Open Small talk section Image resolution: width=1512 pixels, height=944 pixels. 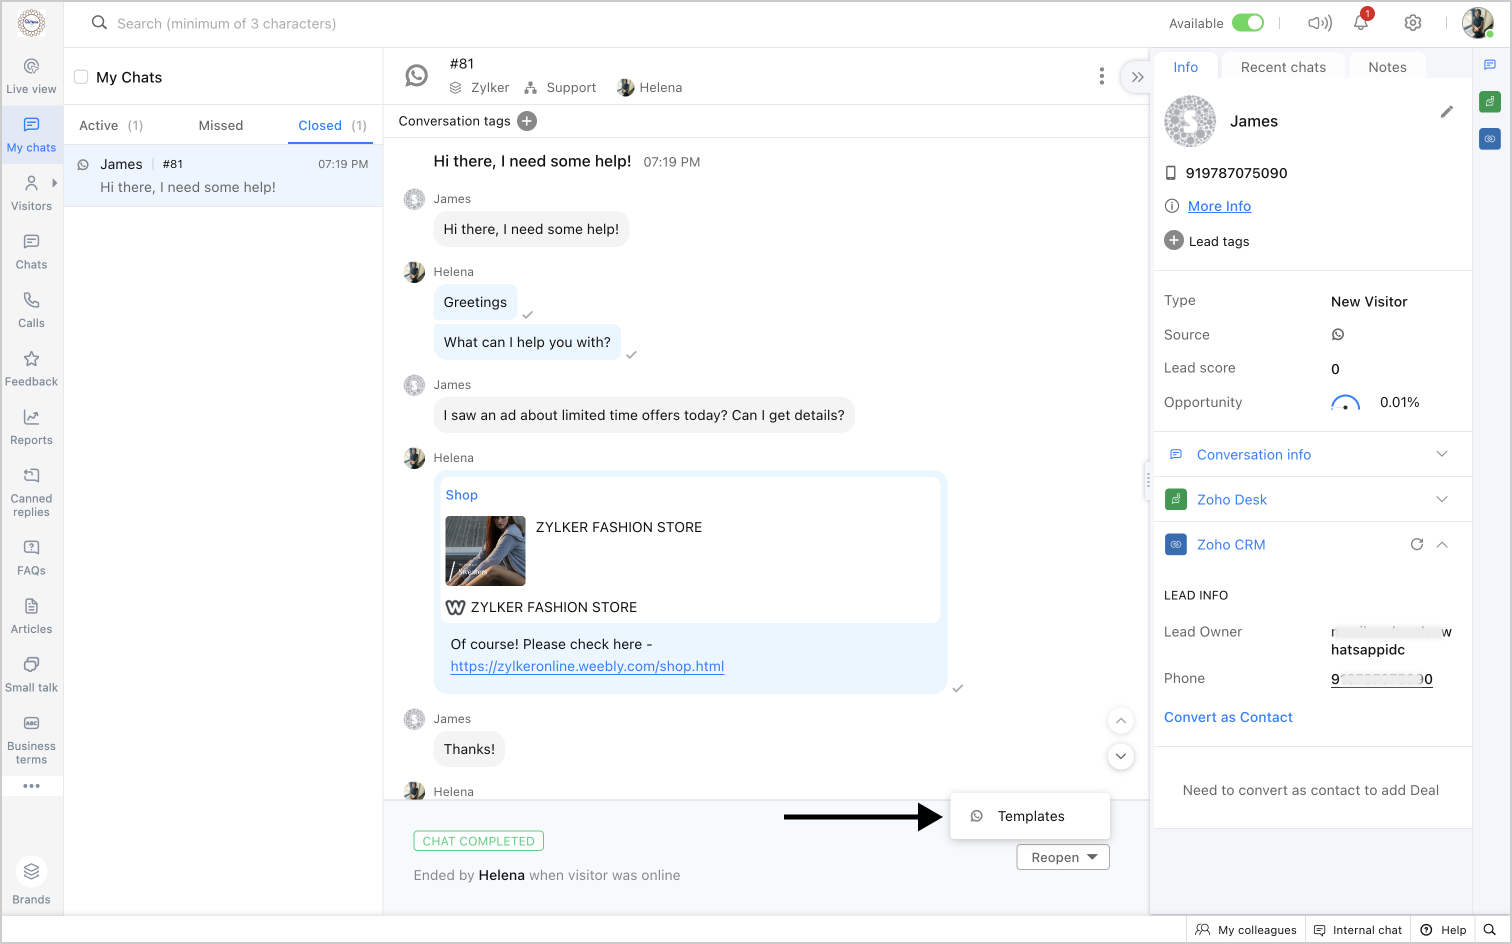point(31,675)
